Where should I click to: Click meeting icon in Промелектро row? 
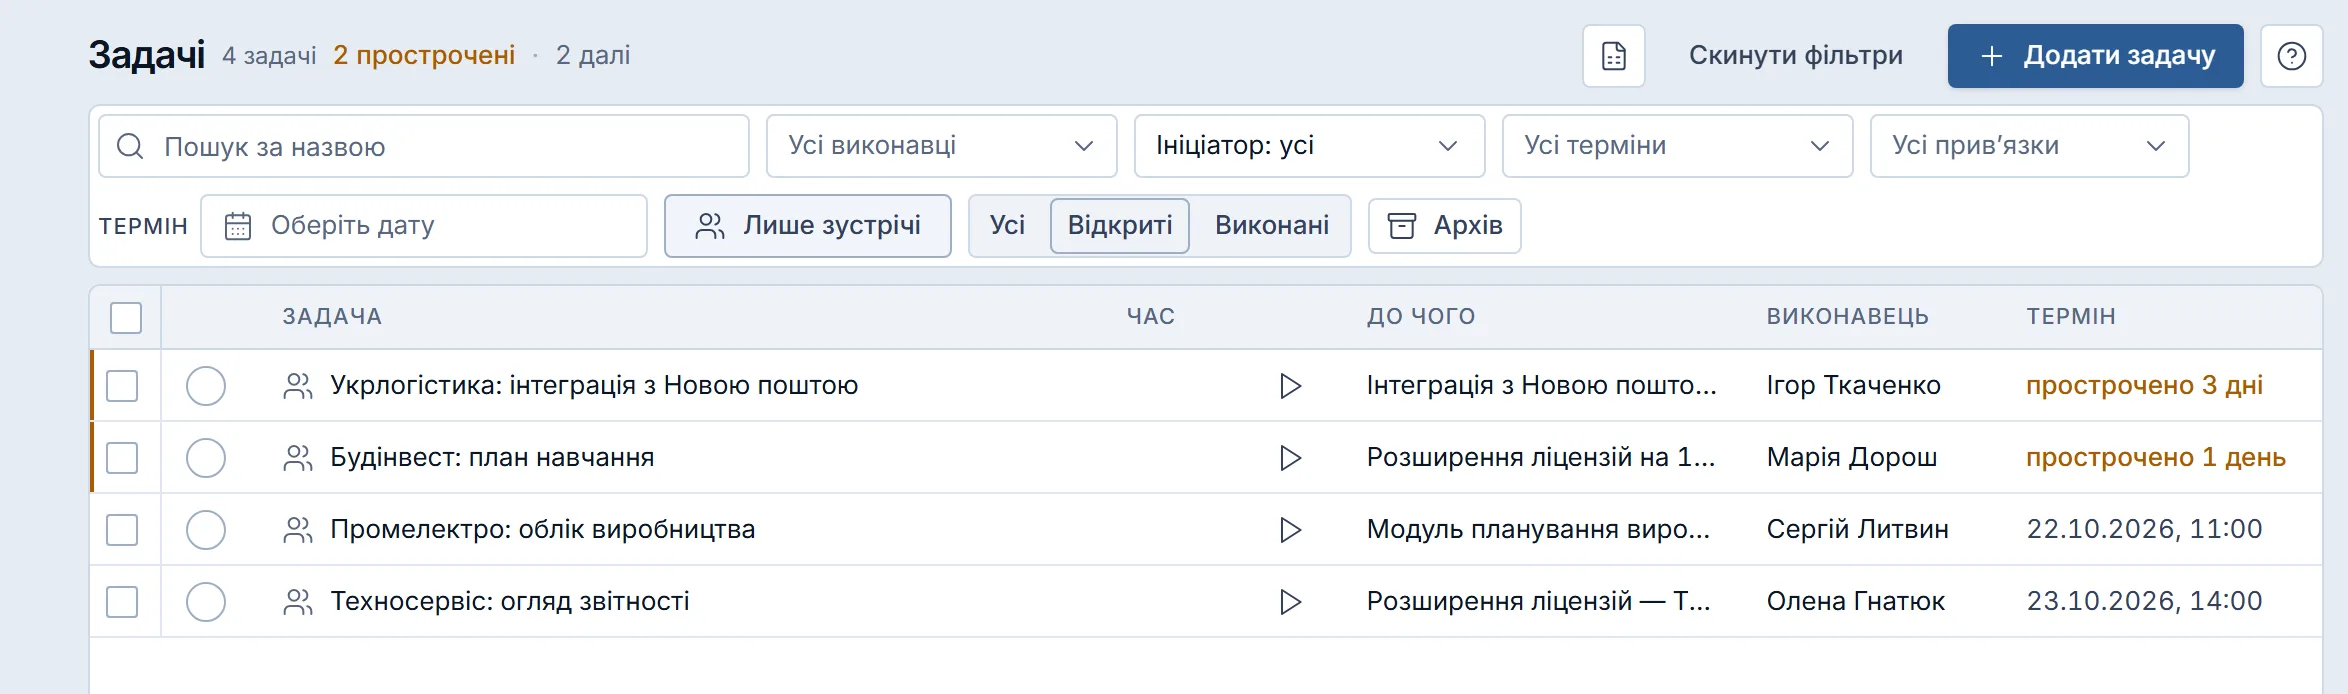298,530
